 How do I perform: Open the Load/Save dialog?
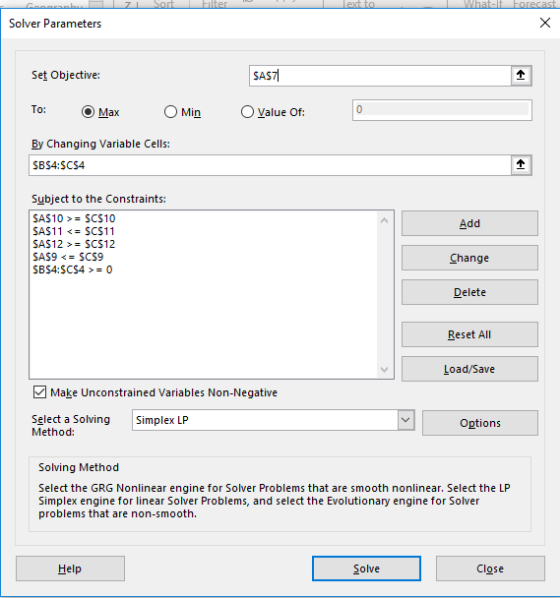[470, 369]
